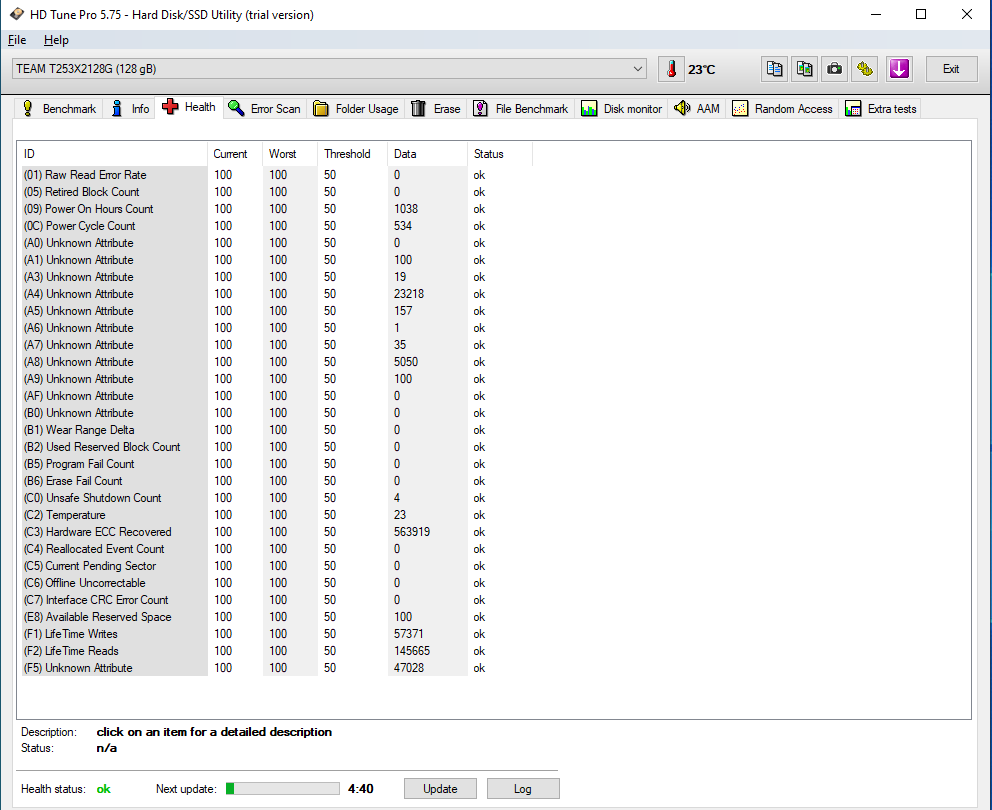Click the Log button
The height and width of the screenshot is (810, 992).
(523, 788)
